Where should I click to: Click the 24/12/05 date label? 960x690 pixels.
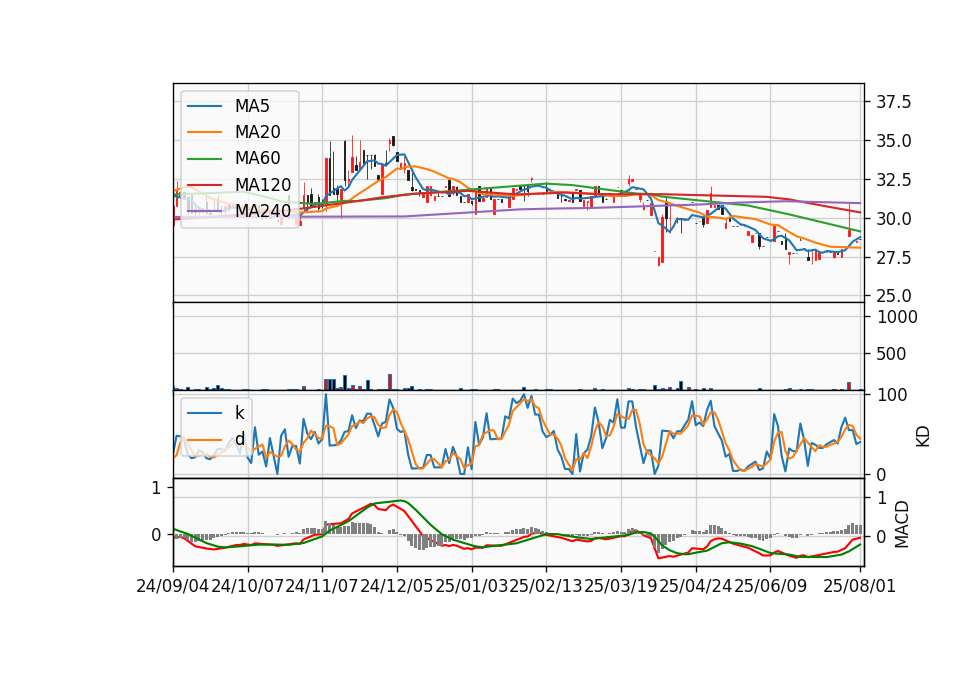pos(397,586)
